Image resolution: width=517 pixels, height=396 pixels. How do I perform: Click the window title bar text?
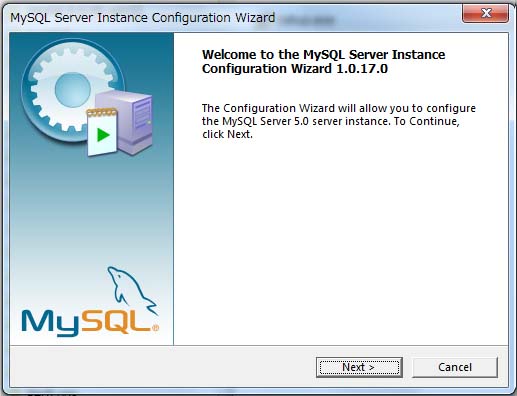pyautogui.click(x=143, y=18)
